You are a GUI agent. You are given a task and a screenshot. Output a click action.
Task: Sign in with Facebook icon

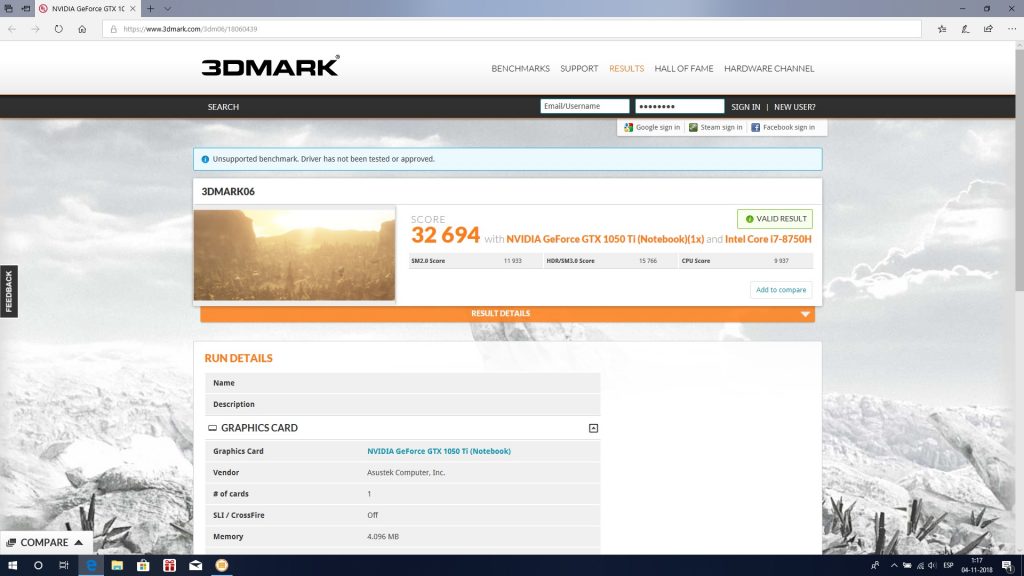[755, 128]
